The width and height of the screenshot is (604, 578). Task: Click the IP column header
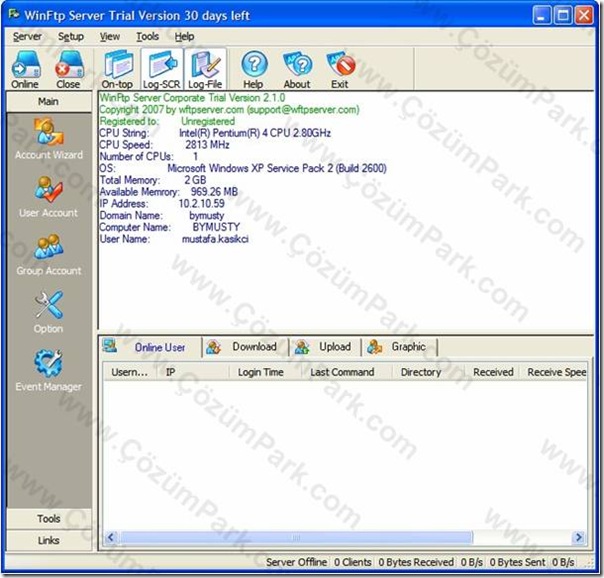pyautogui.click(x=193, y=372)
